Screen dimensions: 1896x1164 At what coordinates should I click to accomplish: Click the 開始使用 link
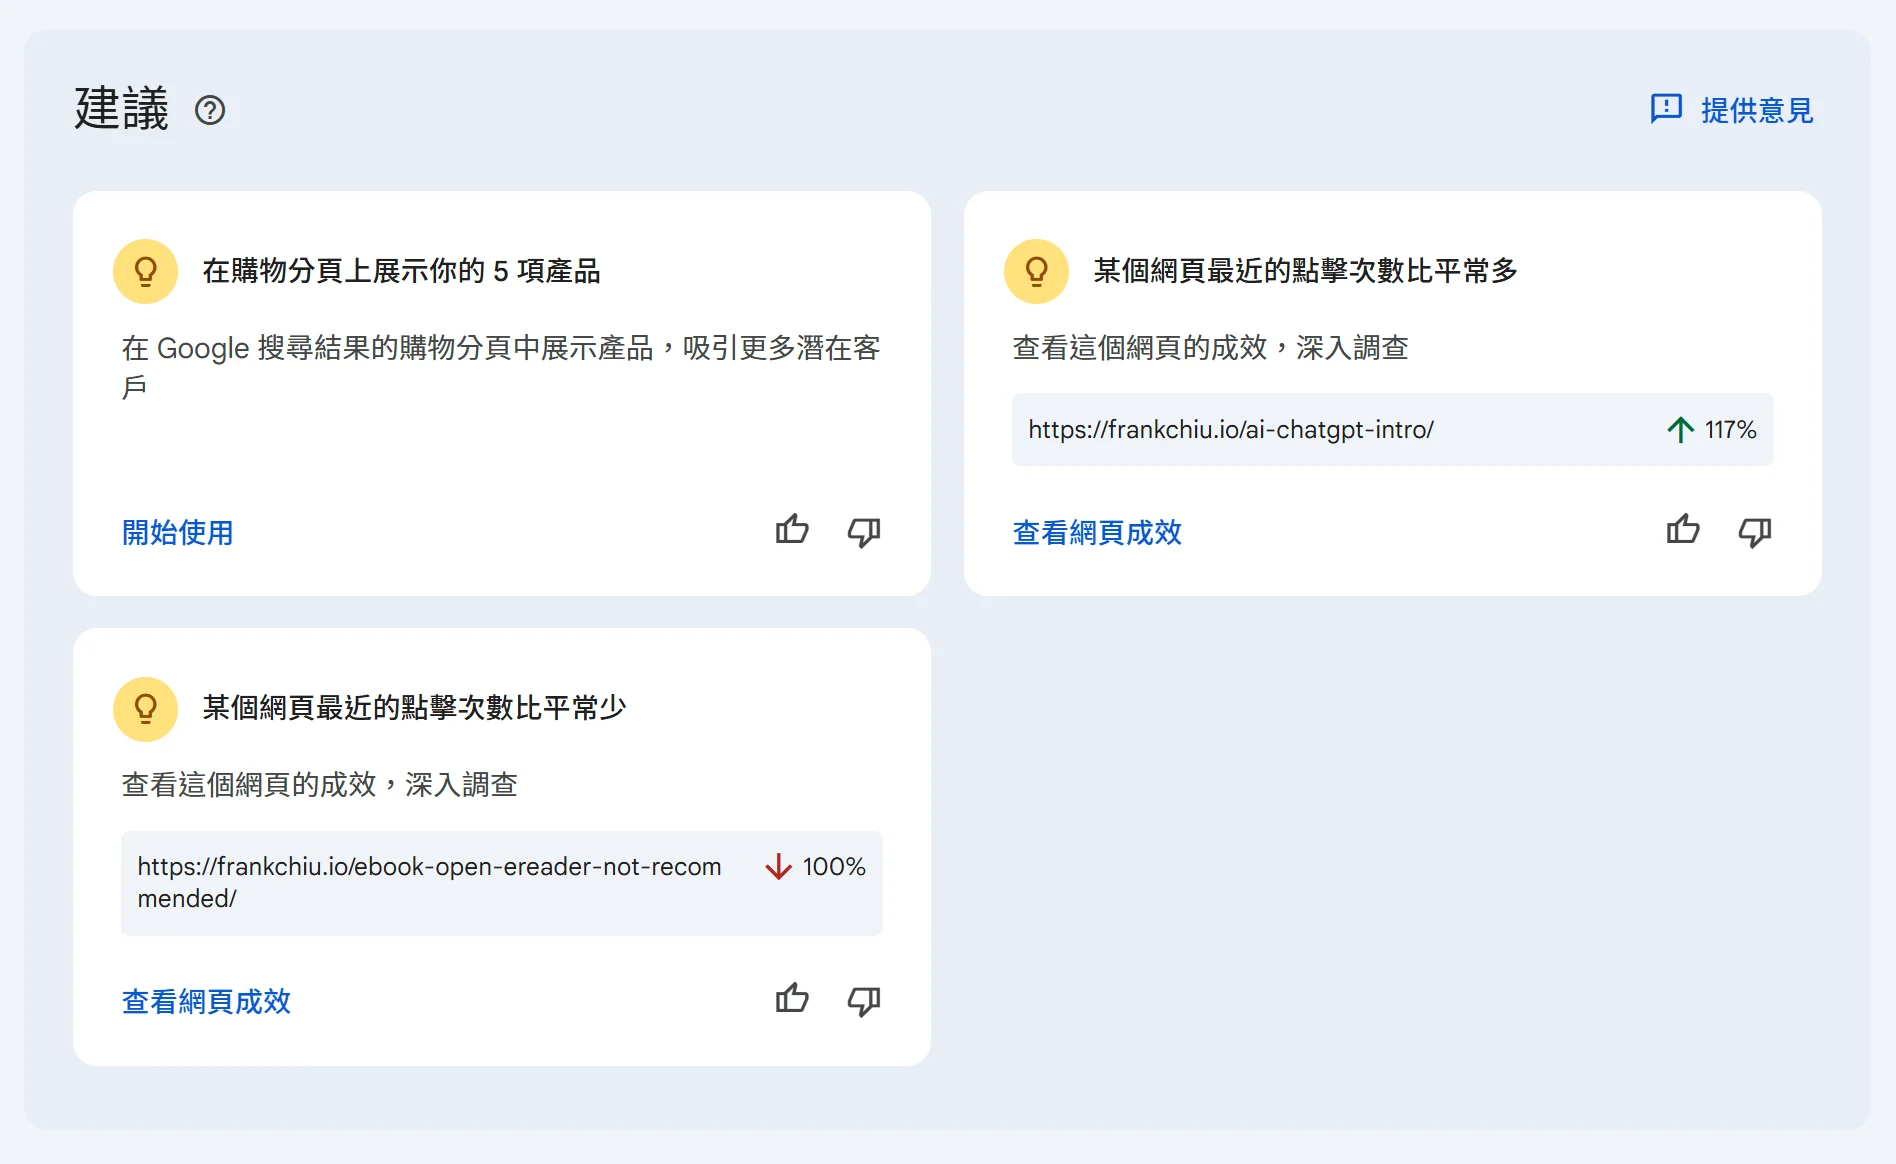click(178, 532)
